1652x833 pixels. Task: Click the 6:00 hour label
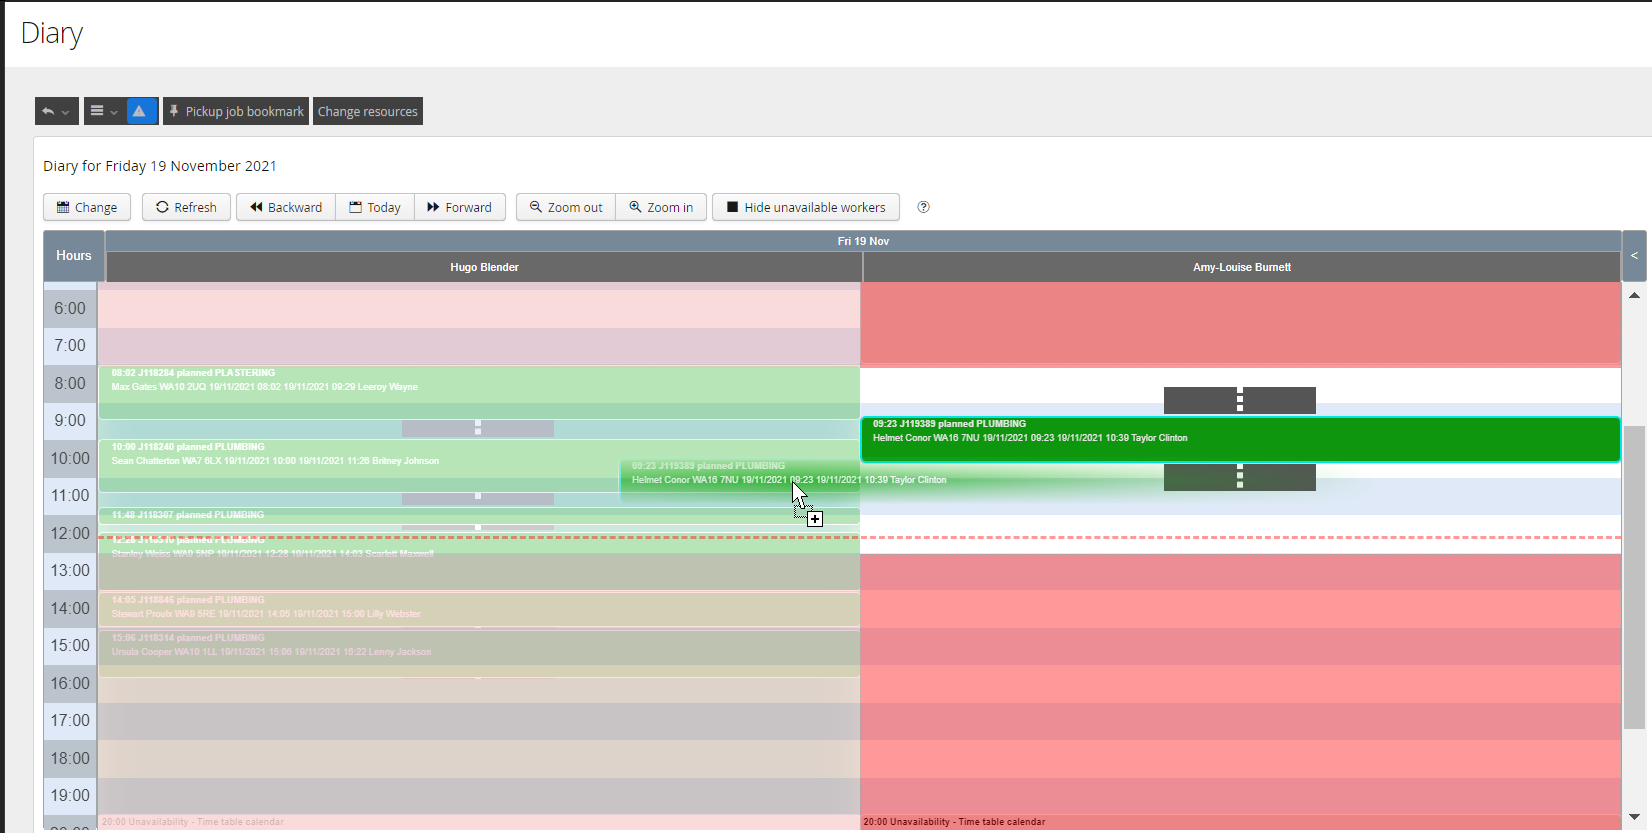70,308
